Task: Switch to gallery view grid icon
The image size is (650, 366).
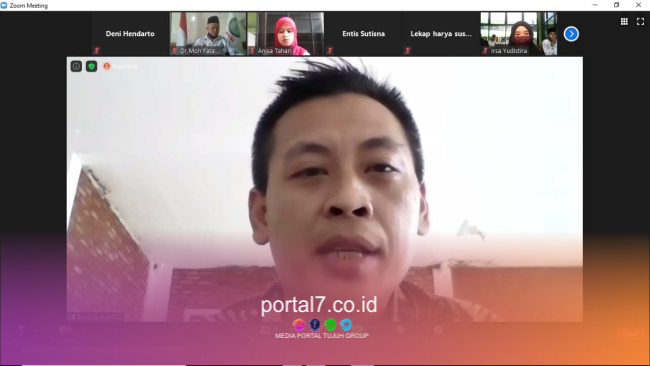Action: pos(624,22)
